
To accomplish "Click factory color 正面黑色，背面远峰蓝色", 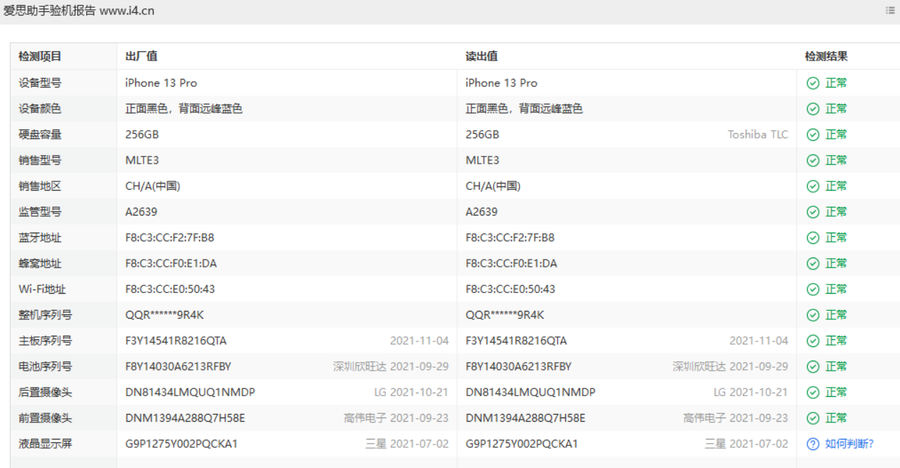I will (184, 109).
